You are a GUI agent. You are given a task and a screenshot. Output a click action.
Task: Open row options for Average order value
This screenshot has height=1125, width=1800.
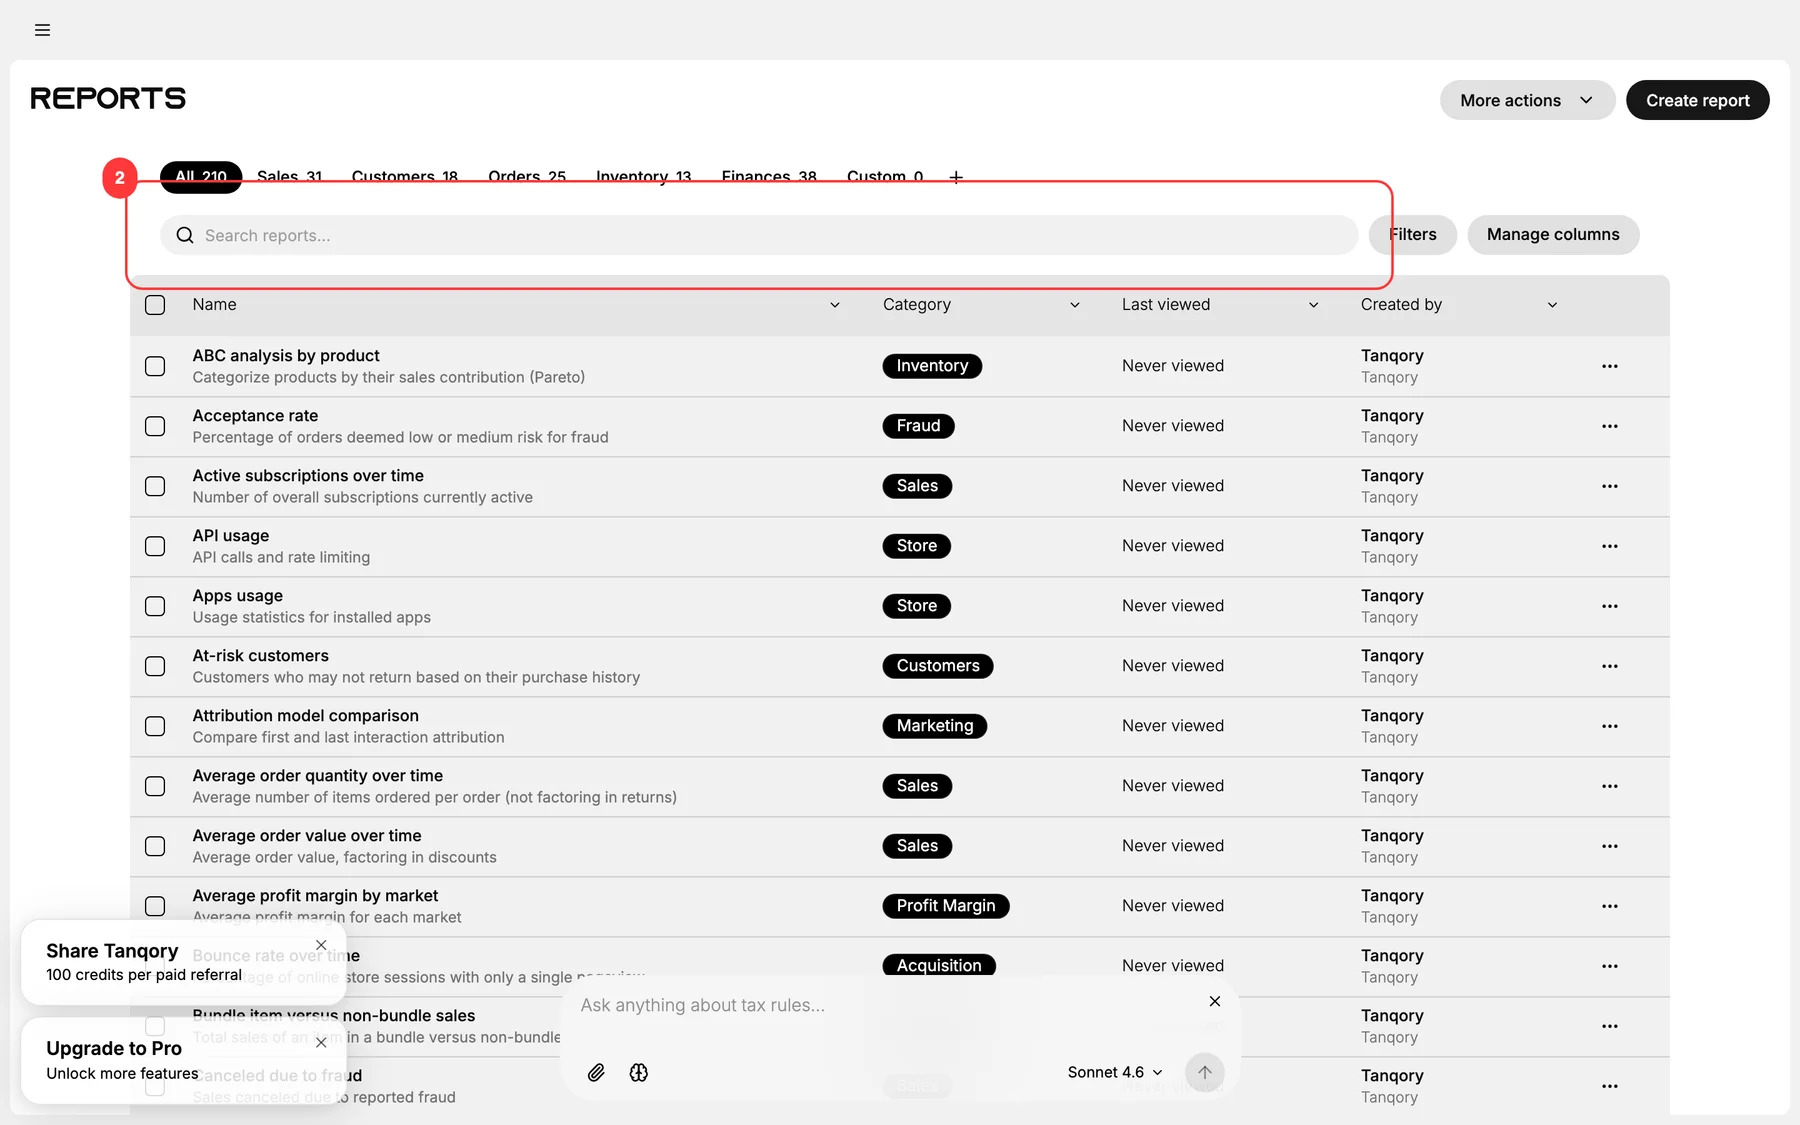tap(1609, 846)
